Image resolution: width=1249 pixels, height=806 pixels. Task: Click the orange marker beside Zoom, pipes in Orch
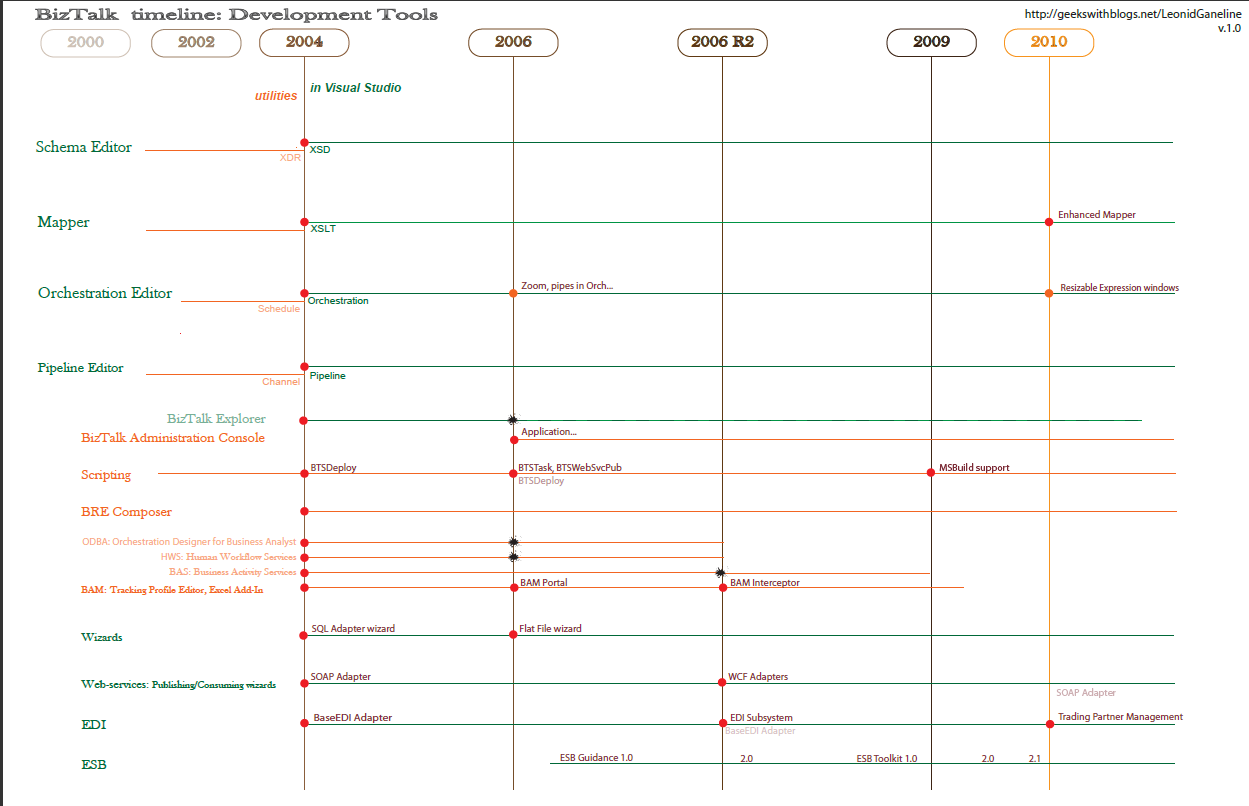[513, 293]
